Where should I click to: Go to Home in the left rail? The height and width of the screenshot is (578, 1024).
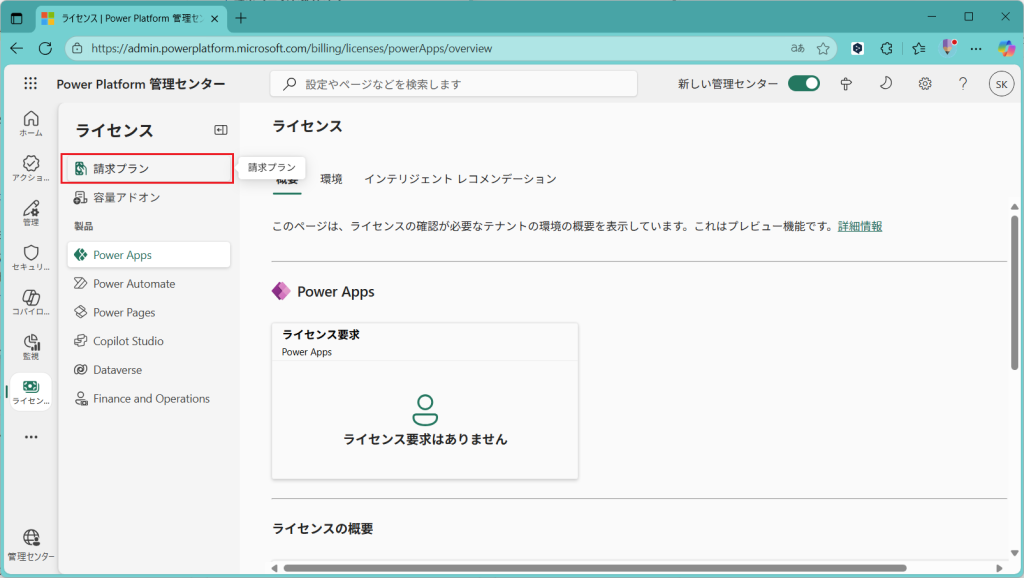[x=31, y=123]
